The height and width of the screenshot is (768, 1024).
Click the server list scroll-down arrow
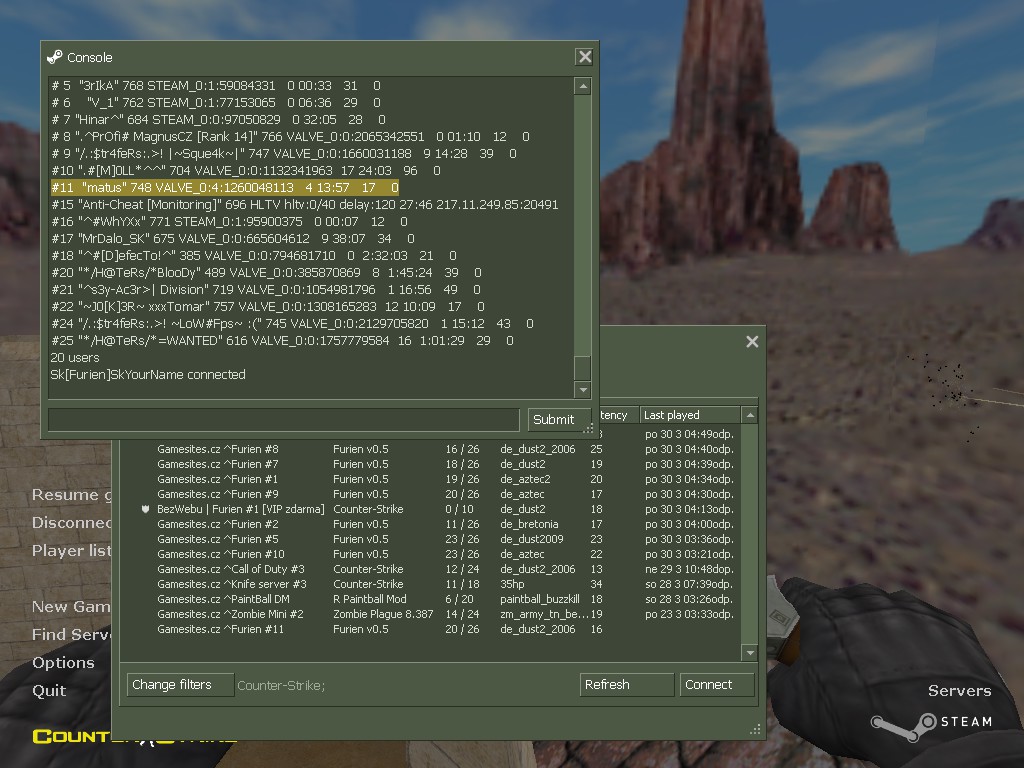750,652
